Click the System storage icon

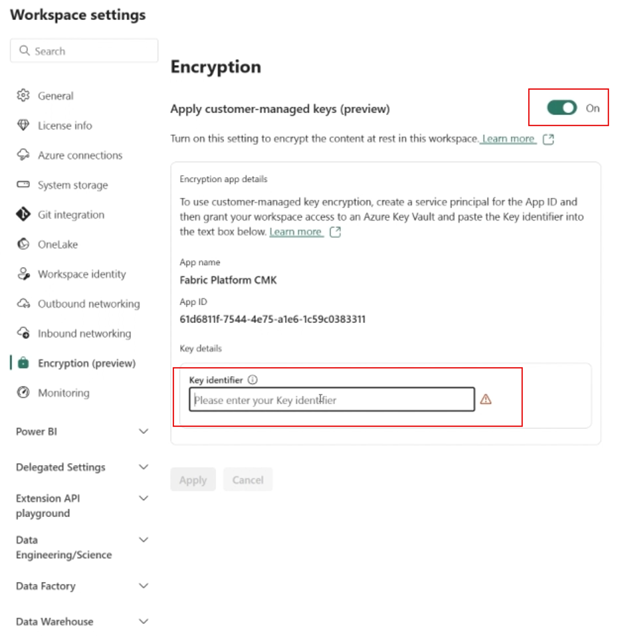pyautogui.click(x=24, y=185)
